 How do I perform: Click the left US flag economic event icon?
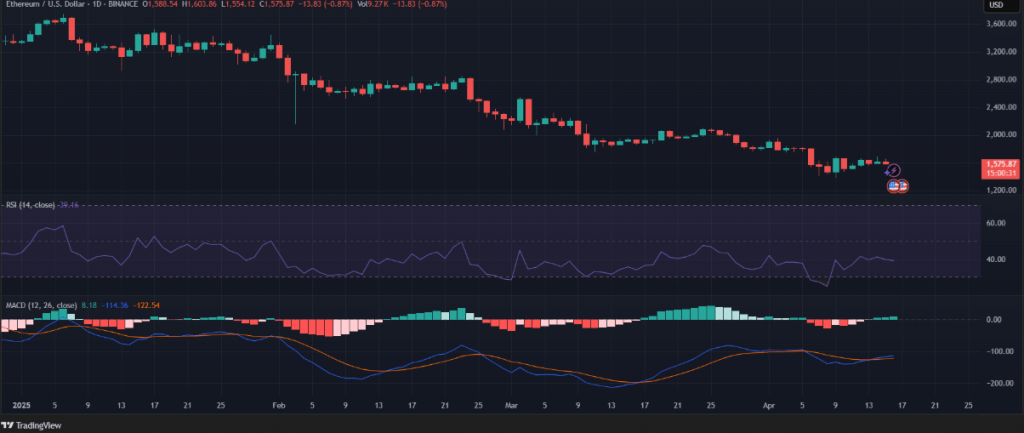pyautogui.click(x=893, y=186)
